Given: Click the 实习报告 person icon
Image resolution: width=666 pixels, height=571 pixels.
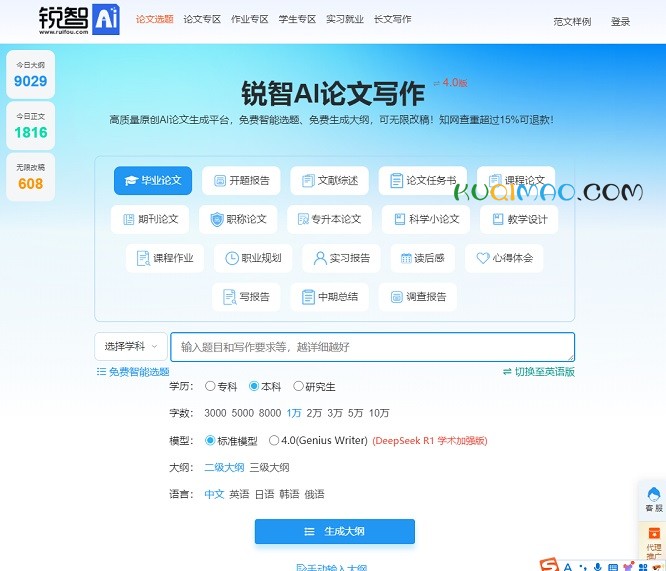Looking at the screenshot, I should tap(319, 258).
